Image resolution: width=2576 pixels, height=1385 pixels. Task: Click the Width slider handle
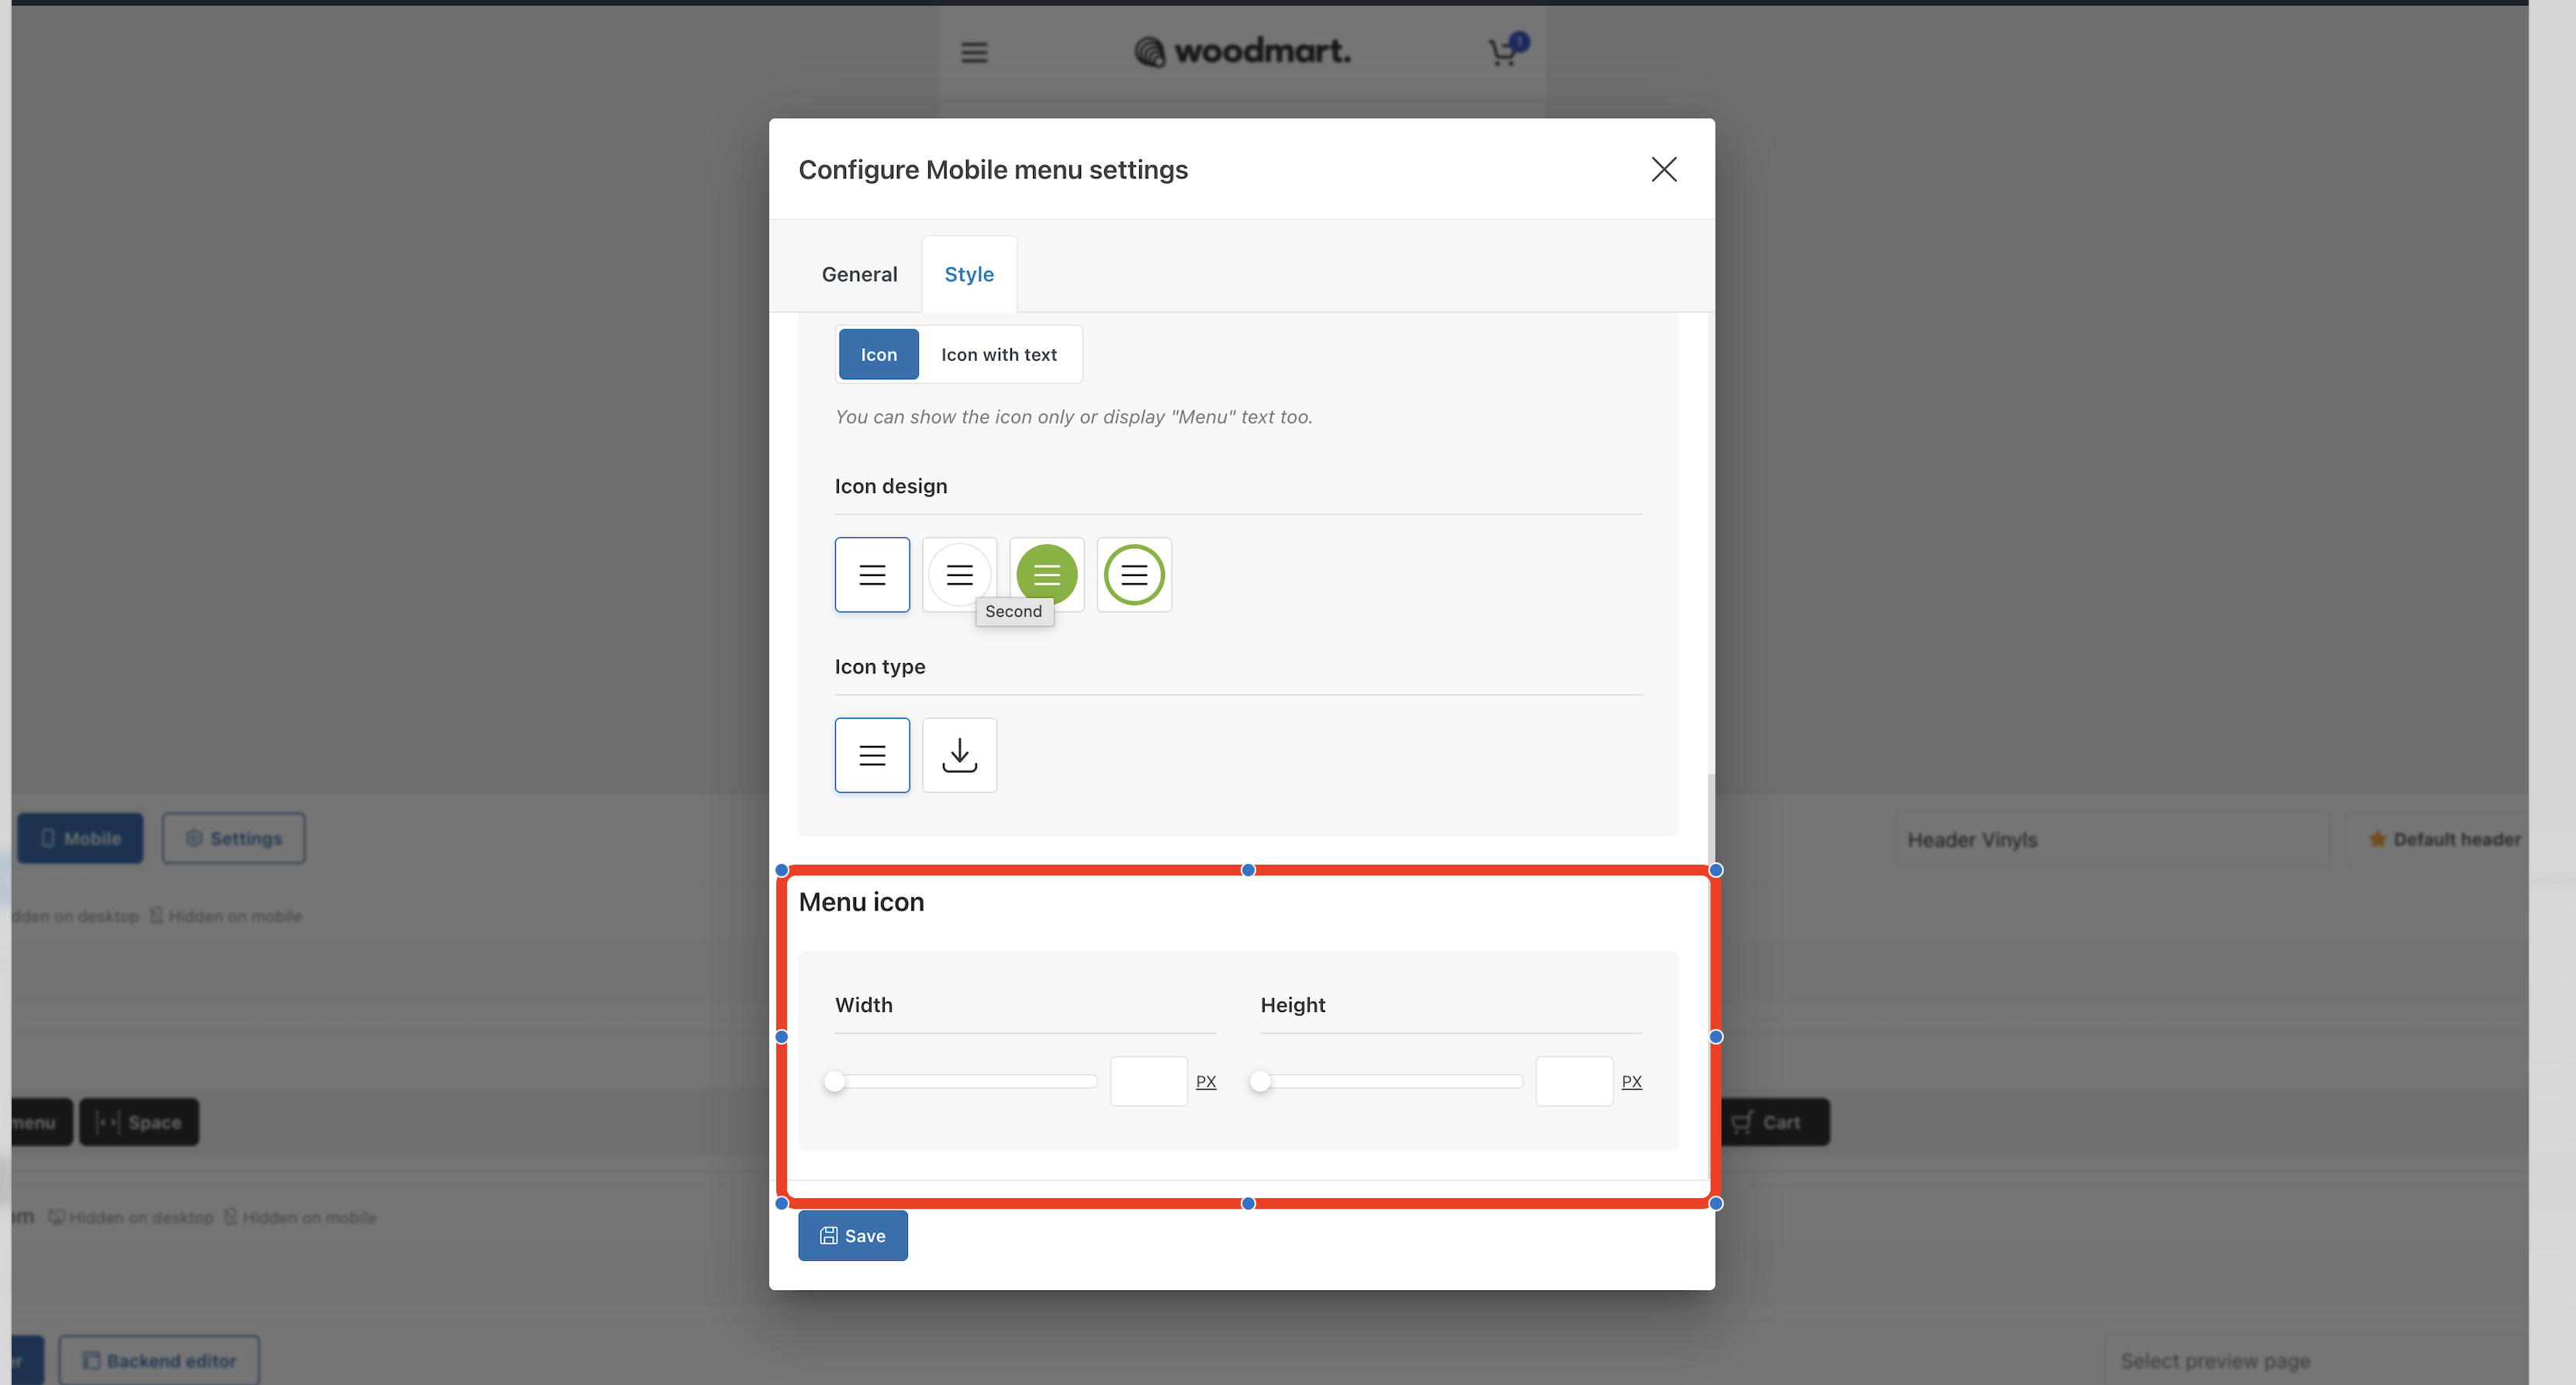[x=835, y=1081]
